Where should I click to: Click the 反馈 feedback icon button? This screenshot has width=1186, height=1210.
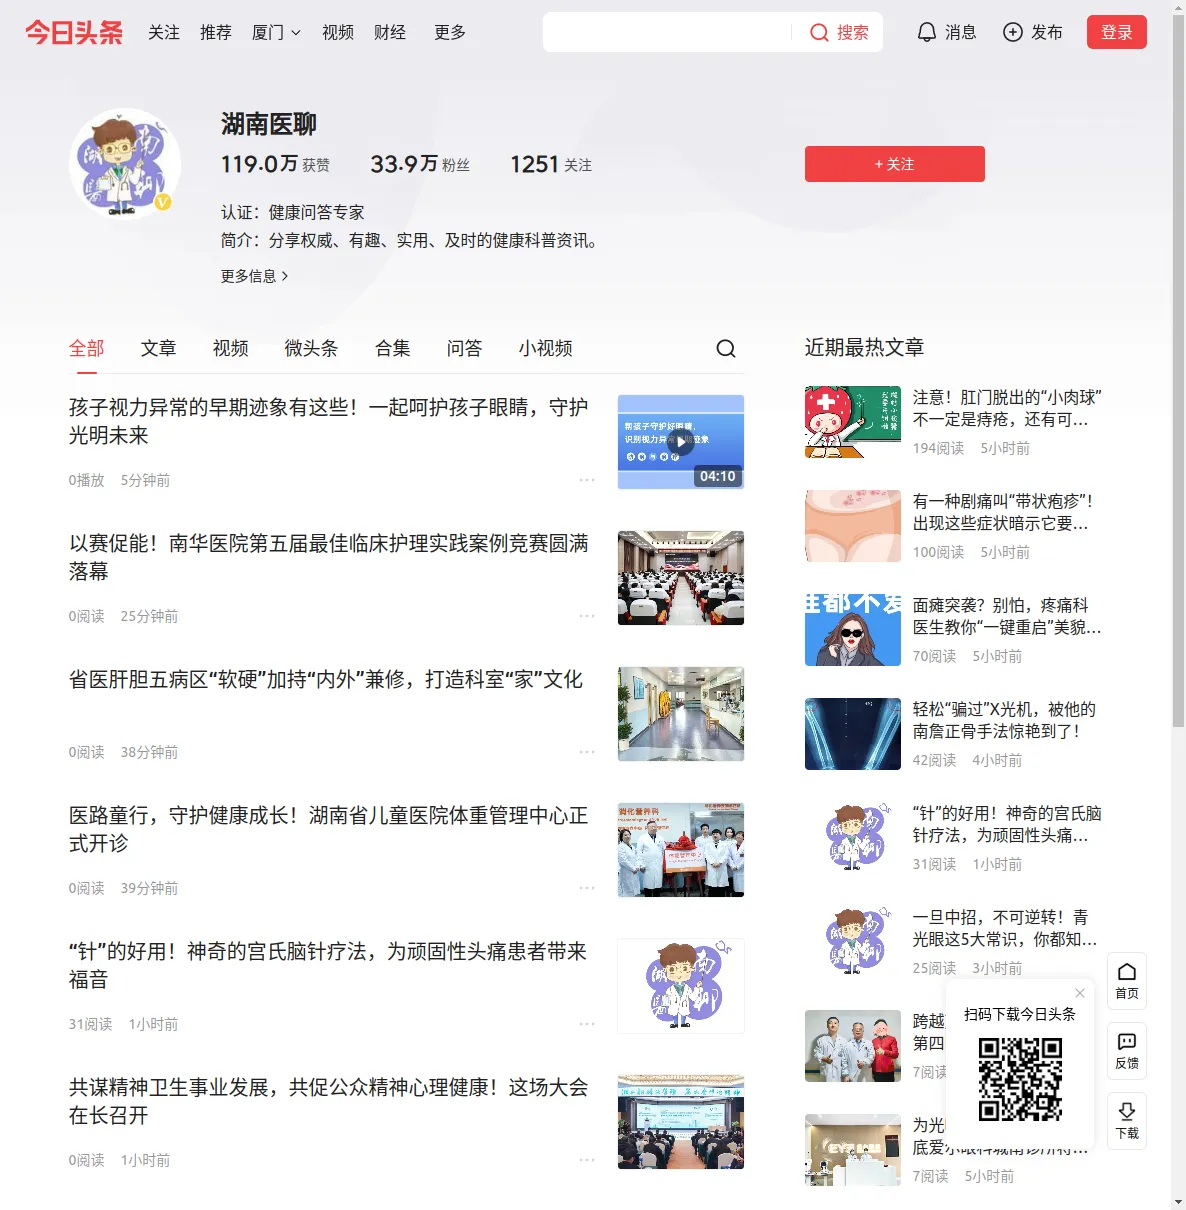point(1127,1051)
